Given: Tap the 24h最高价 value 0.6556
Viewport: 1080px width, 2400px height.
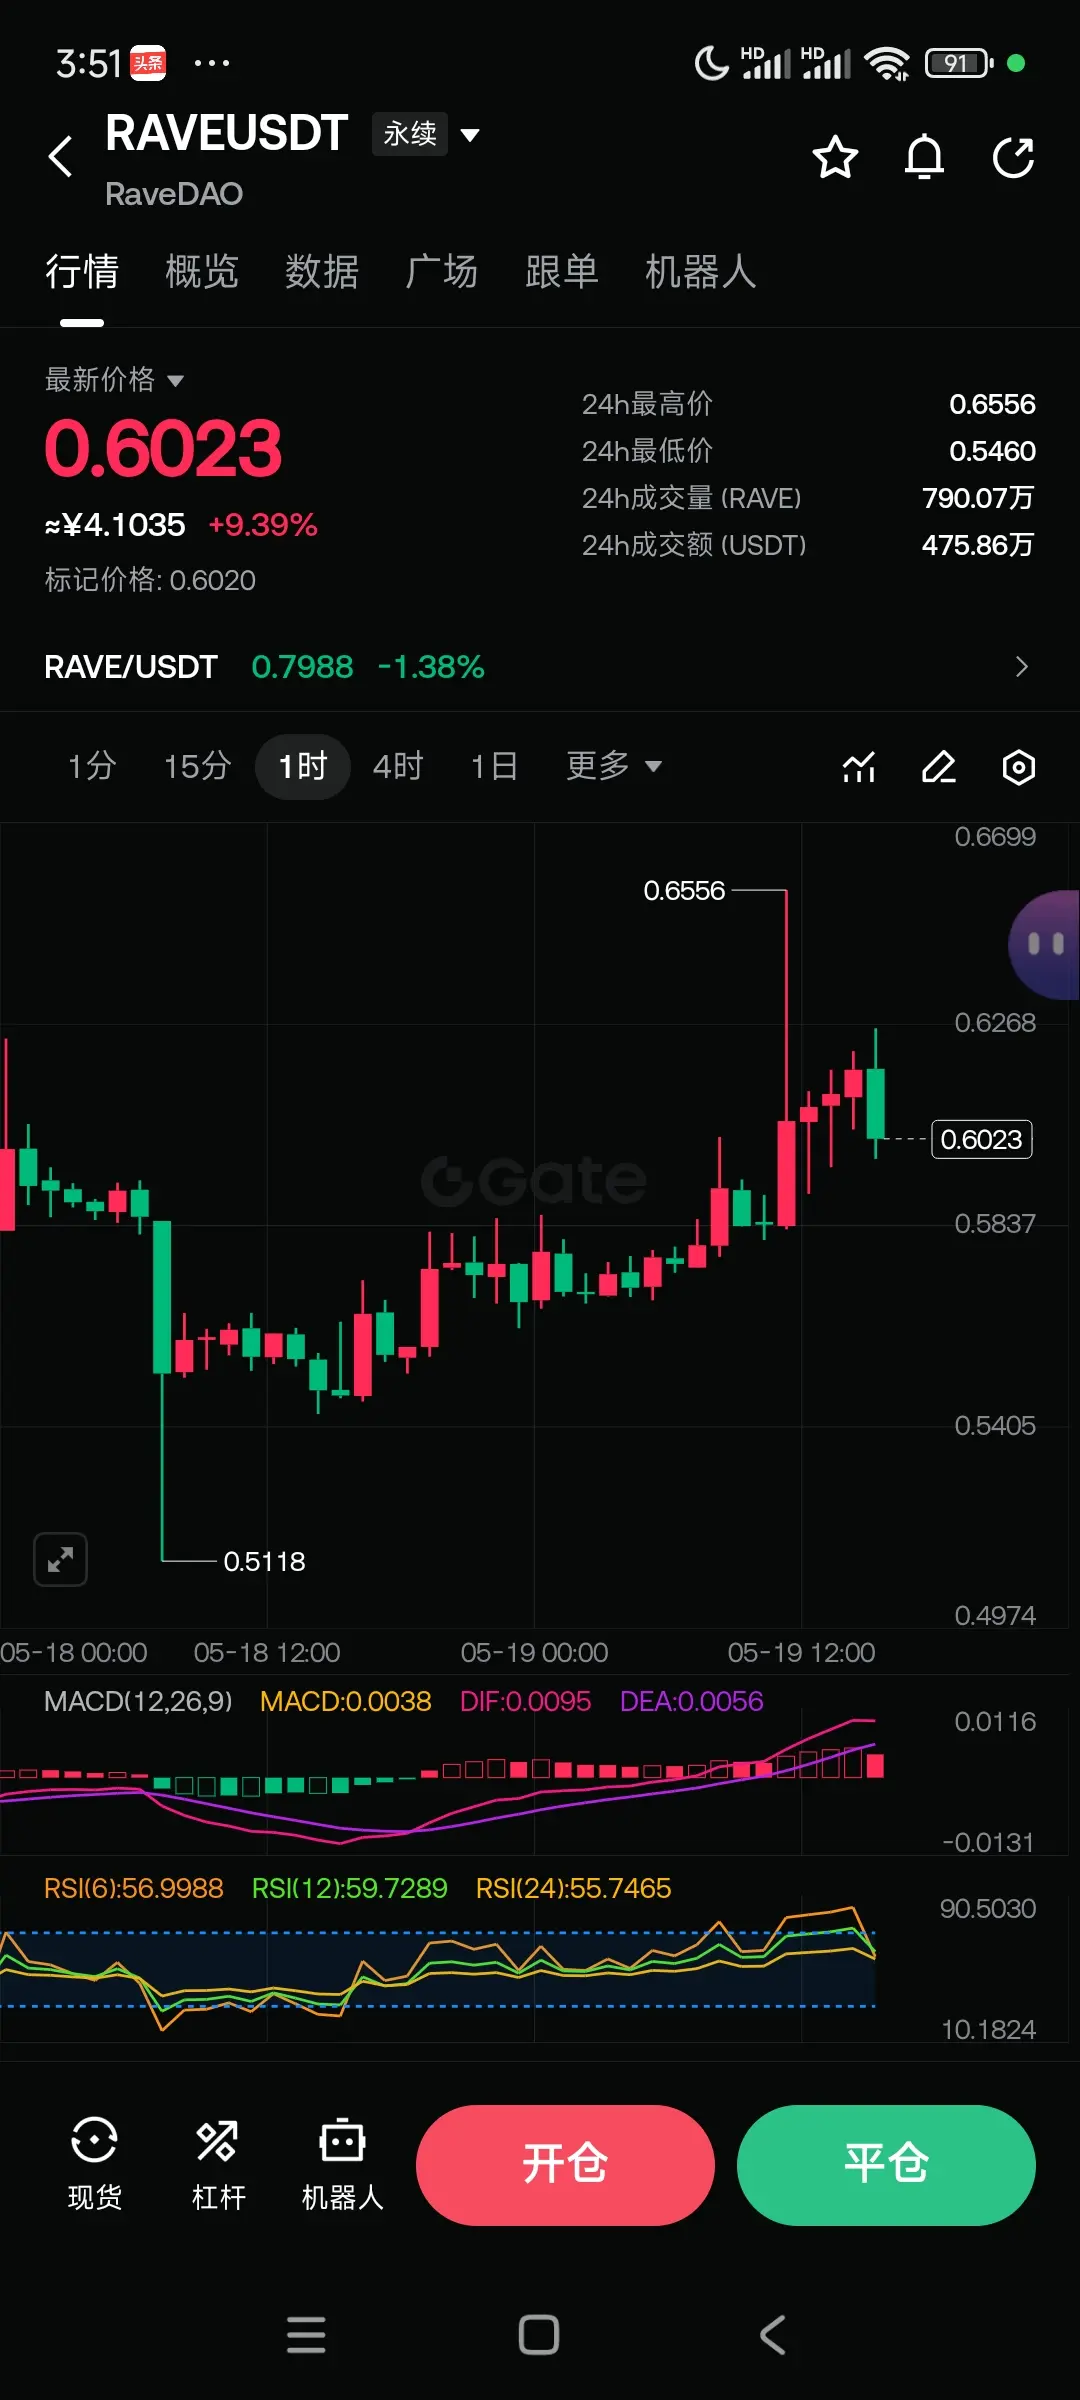Looking at the screenshot, I should (992, 404).
